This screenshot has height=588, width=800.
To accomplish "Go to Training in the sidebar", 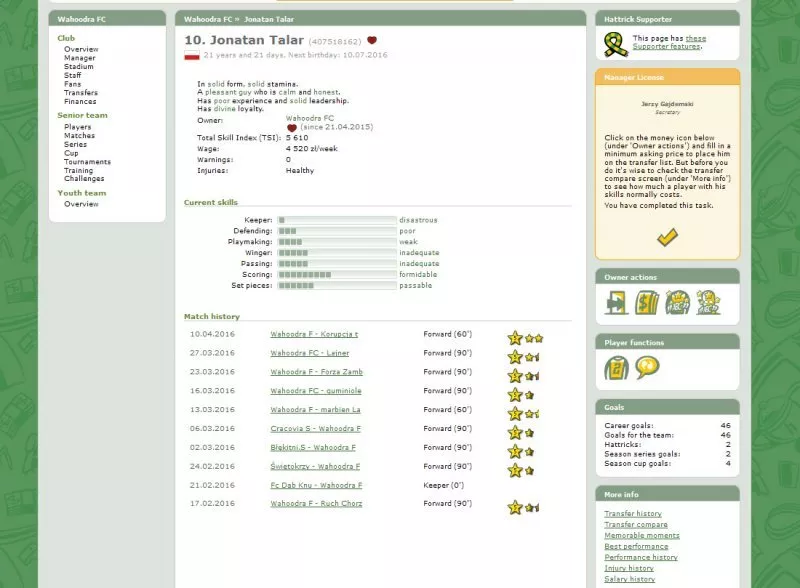I will [x=79, y=170].
